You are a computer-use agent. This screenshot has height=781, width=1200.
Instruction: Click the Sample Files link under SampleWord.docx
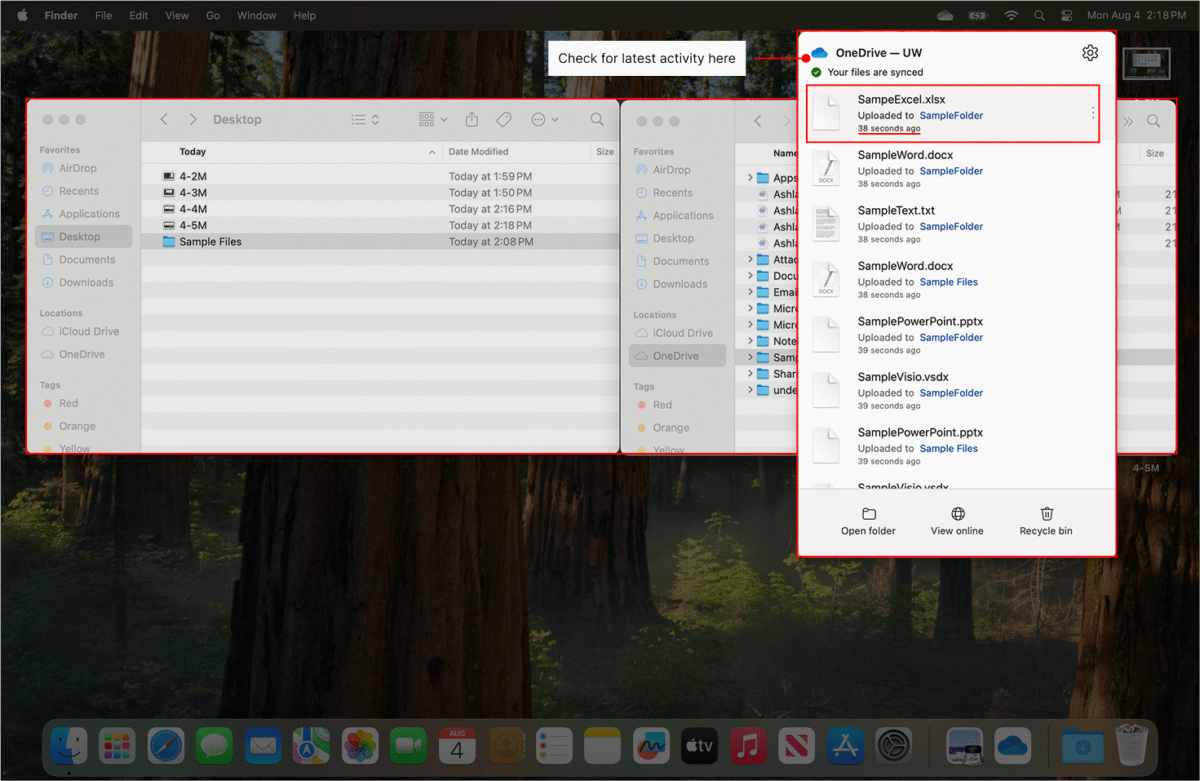948,281
